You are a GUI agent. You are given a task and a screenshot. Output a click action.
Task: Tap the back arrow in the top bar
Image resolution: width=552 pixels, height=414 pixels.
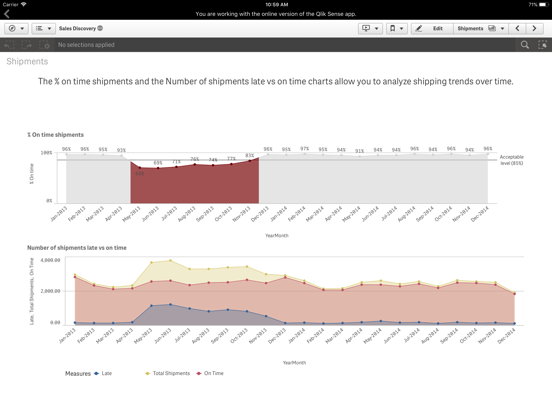[7, 14]
